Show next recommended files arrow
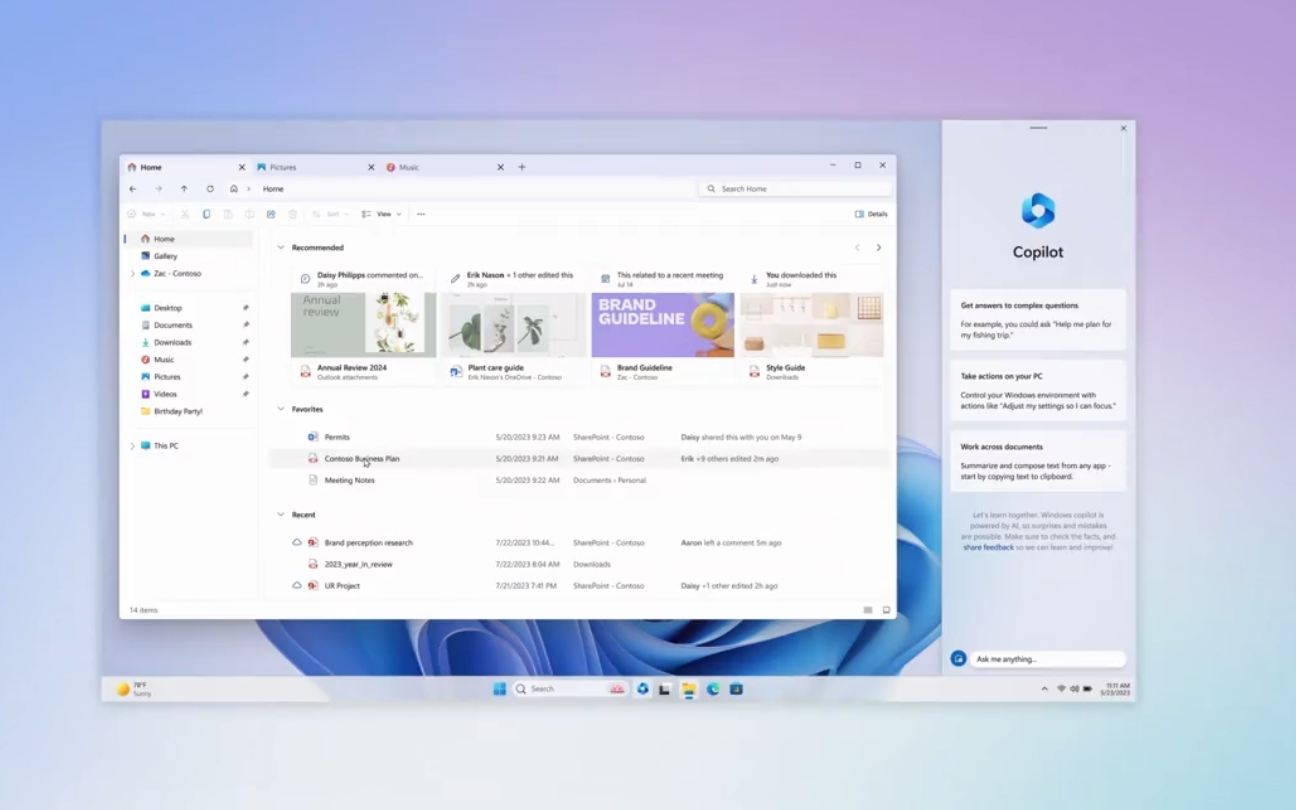Screen dimensions: 1296x810 [x=879, y=247]
